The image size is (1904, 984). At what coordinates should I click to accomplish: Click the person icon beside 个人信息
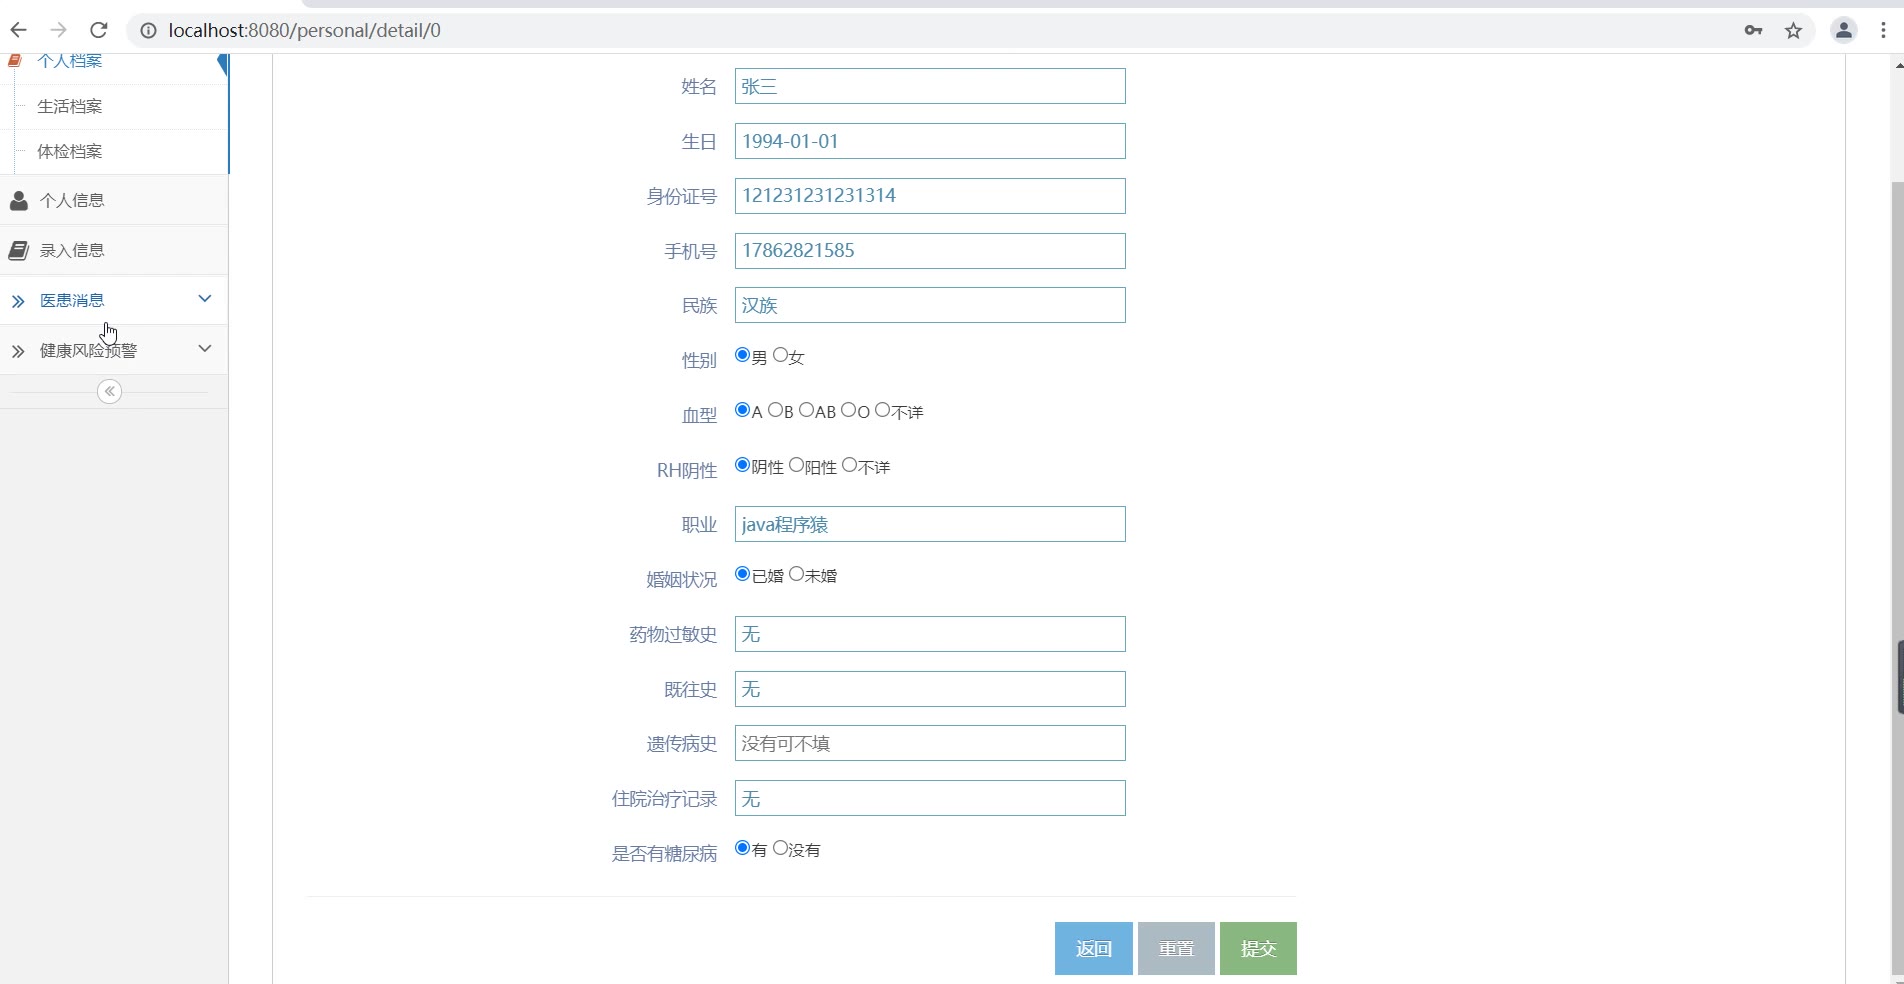(18, 201)
